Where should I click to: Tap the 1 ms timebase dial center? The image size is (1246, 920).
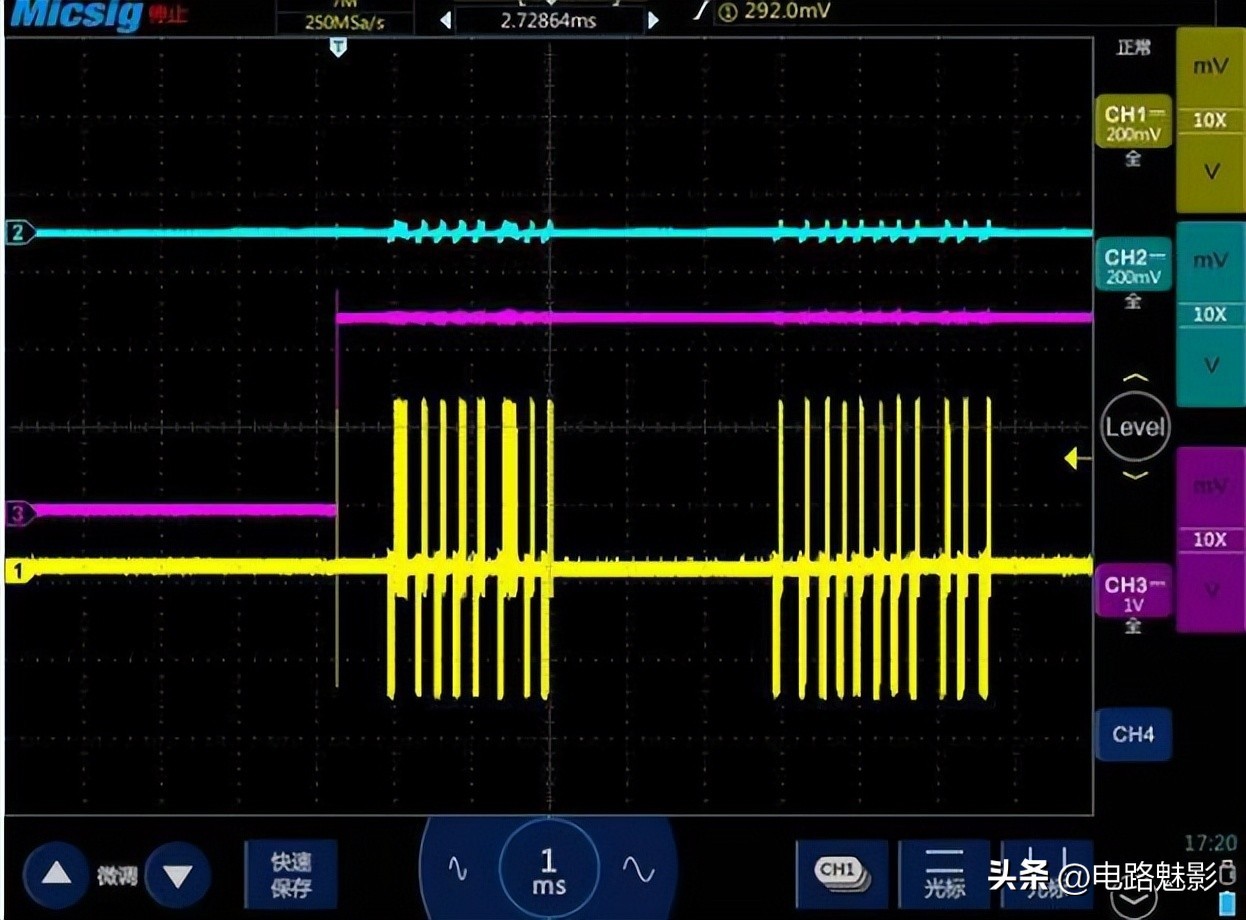point(548,870)
